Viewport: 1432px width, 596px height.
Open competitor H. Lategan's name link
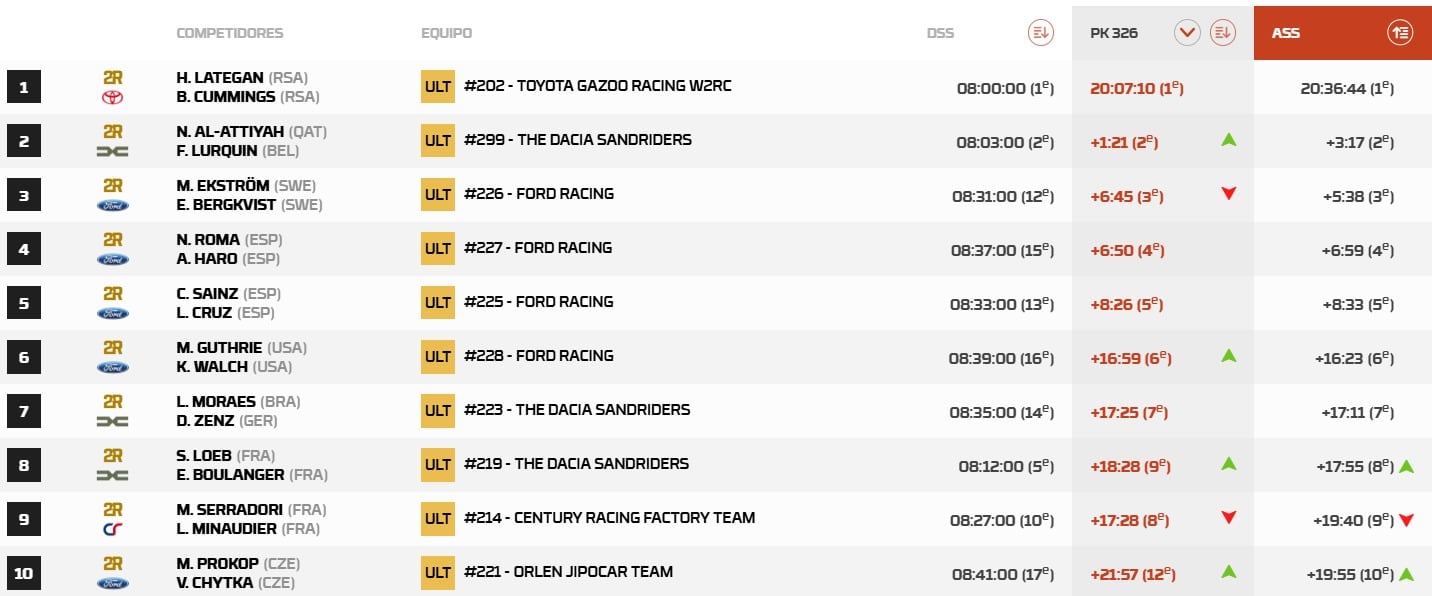click(222, 77)
